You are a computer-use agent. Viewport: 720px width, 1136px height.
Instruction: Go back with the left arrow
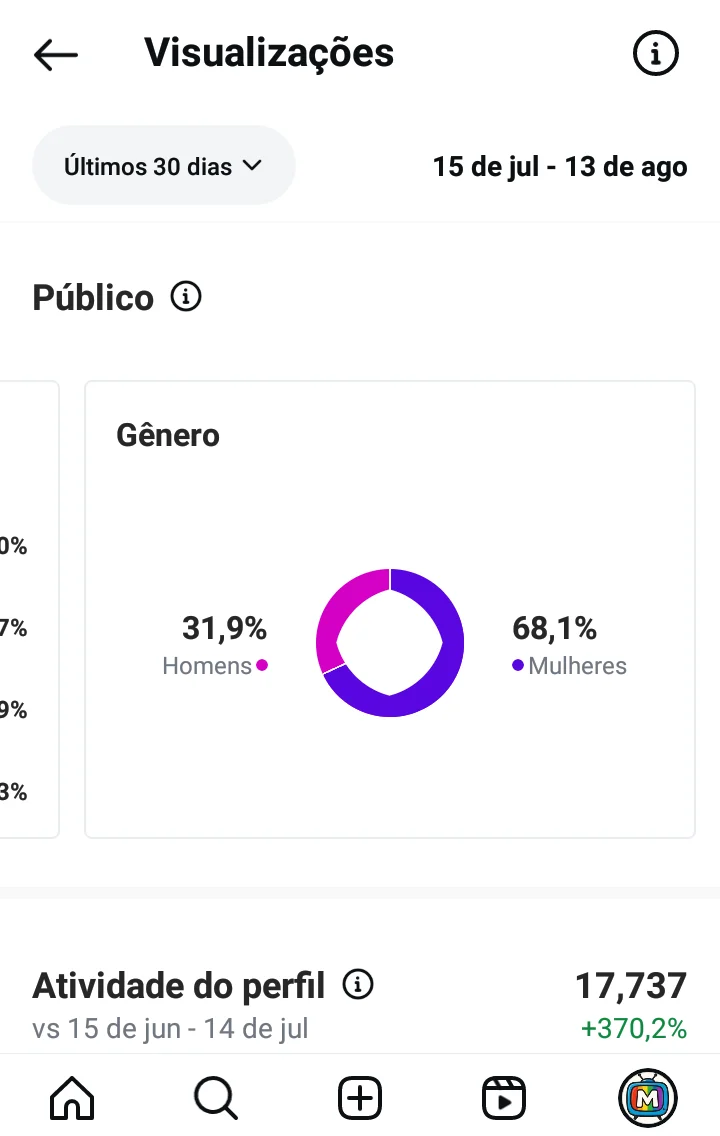[x=56, y=54]
